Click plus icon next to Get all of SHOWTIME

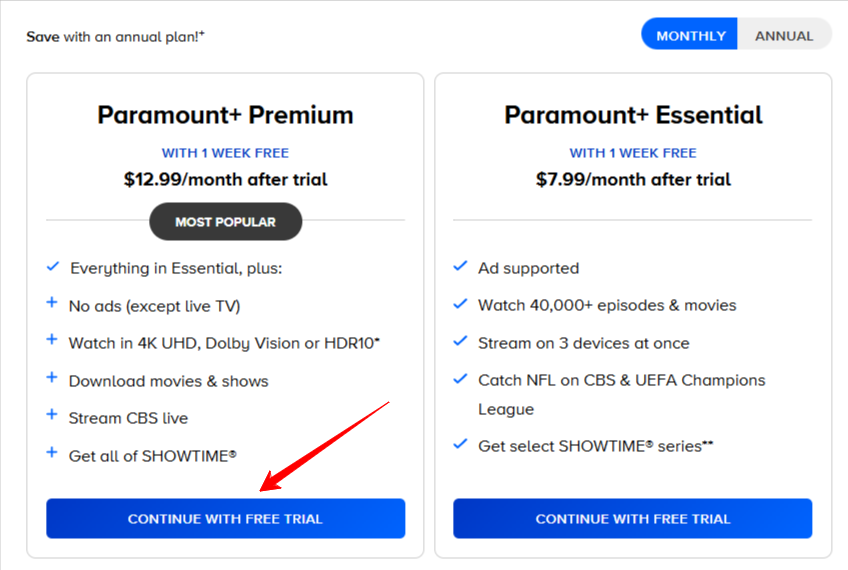point(52,452)
